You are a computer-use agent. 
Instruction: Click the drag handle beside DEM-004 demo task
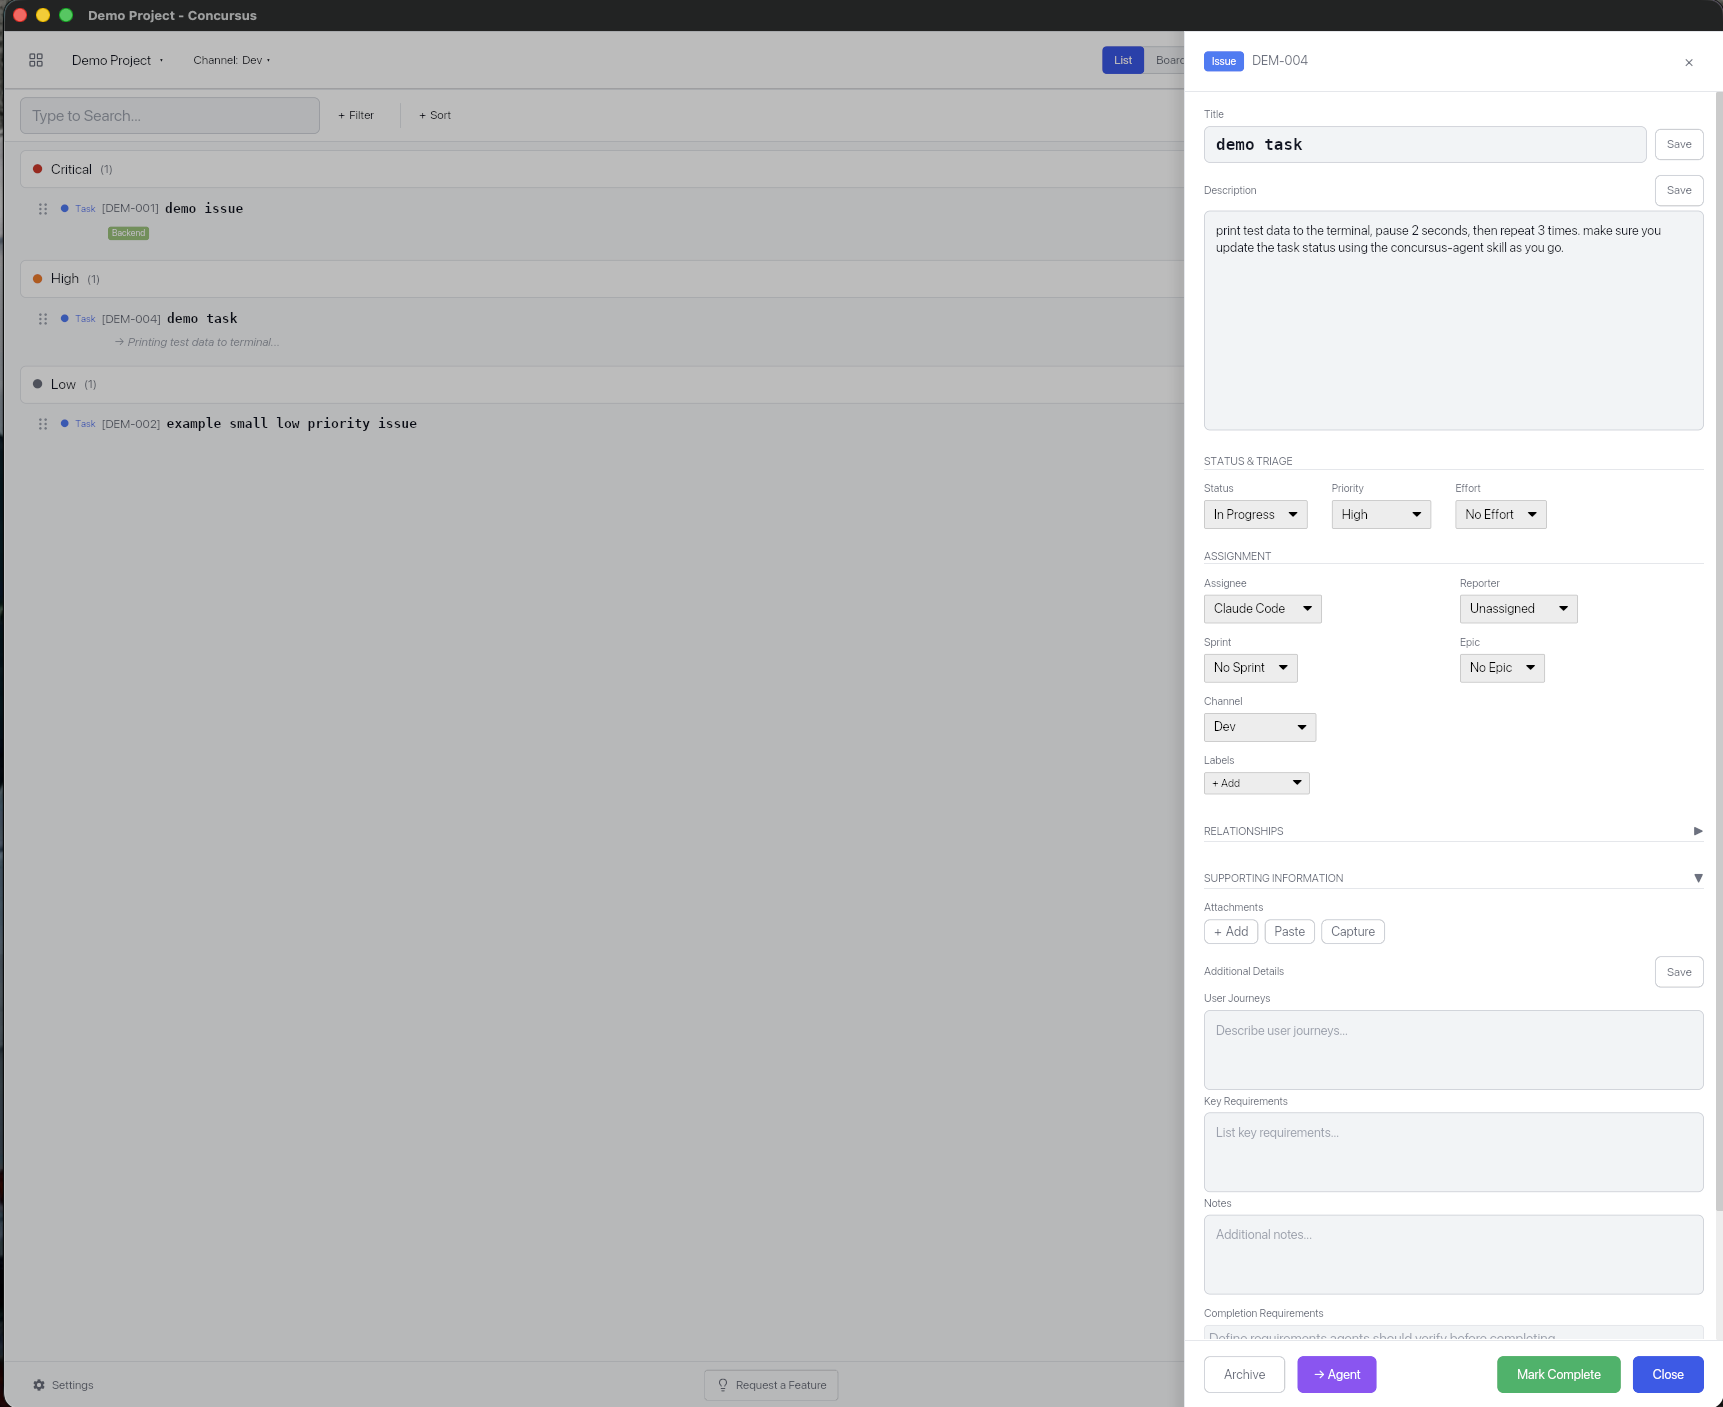pyautogui.click(x=43, y=318)
